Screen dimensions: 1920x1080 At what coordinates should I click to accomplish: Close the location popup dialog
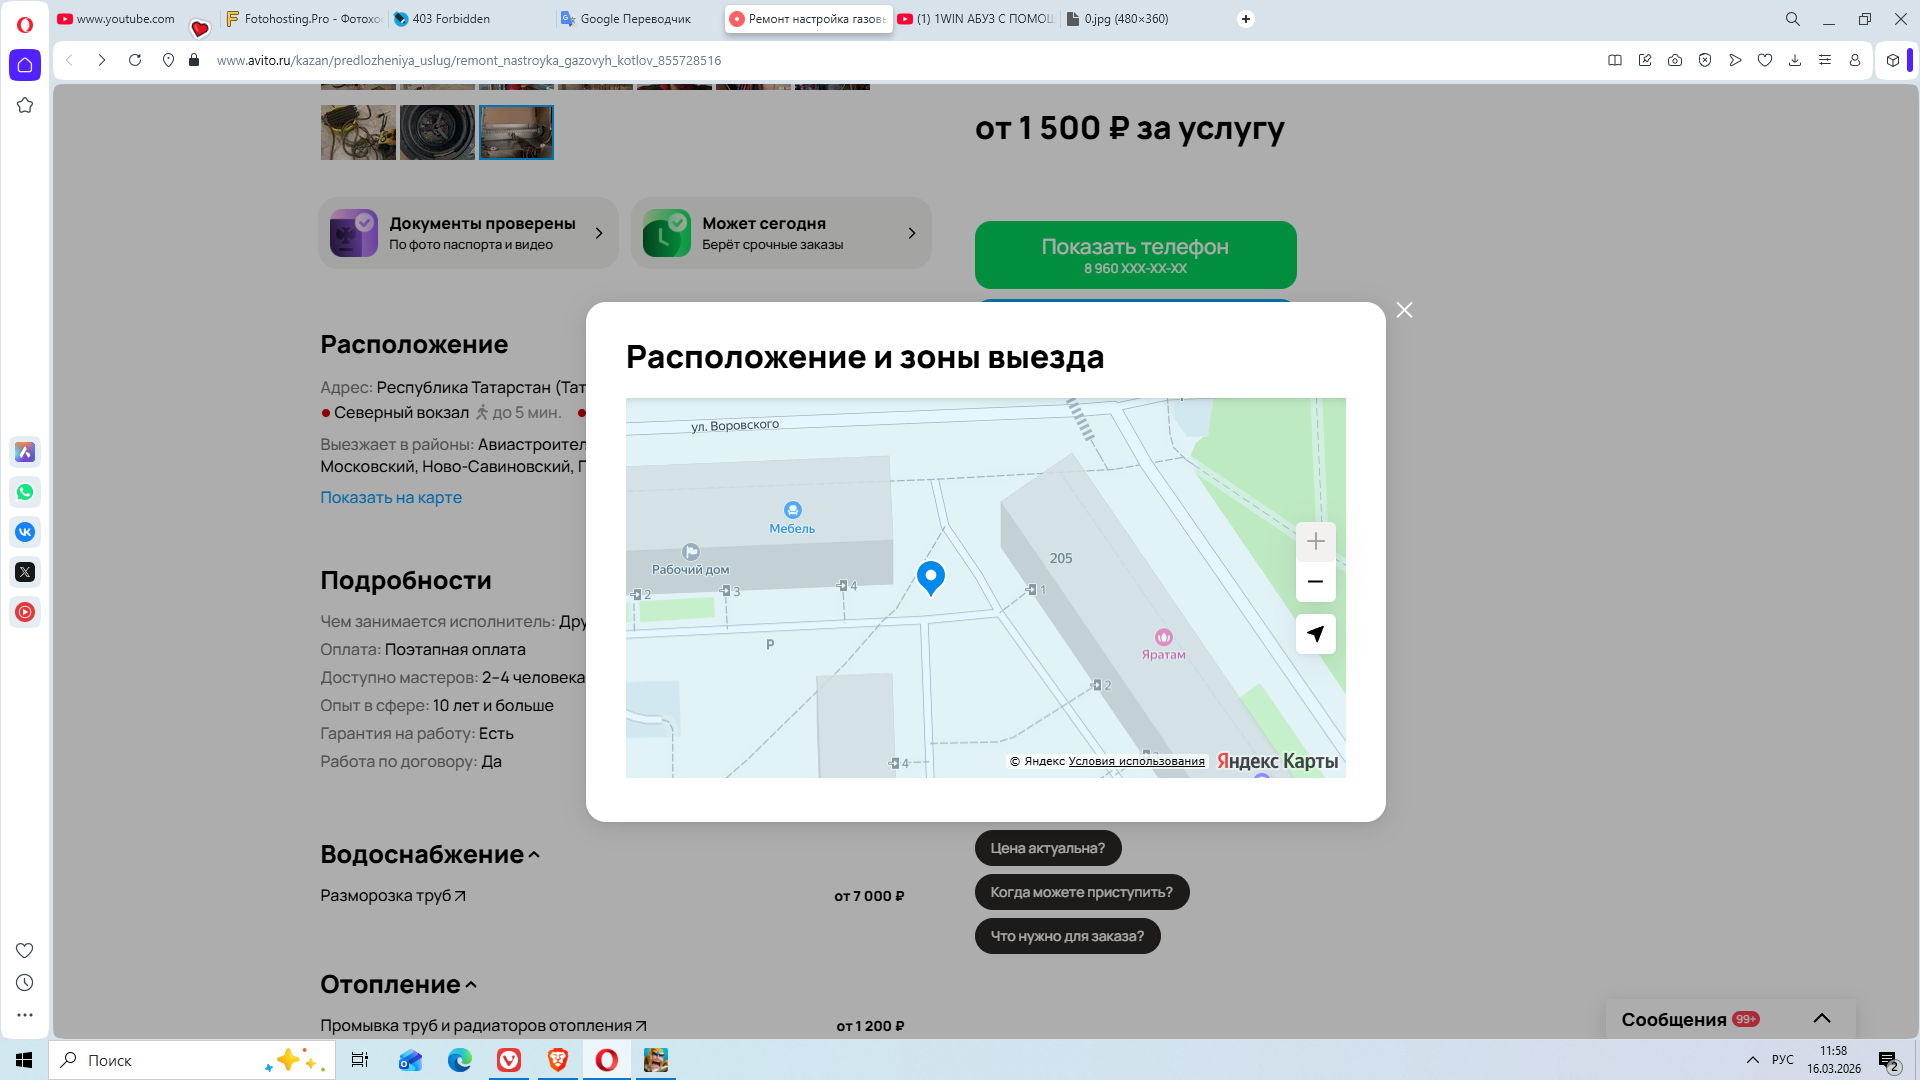pyautogui.click(x=1404, y=310)
